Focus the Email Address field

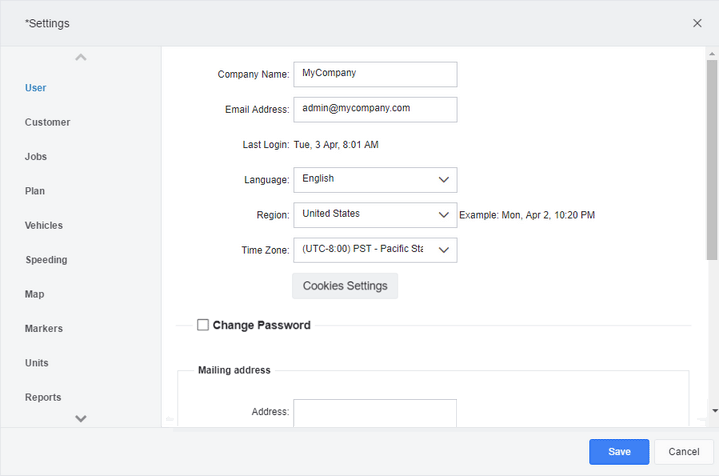pyautogui.click(x=375, y=110)
